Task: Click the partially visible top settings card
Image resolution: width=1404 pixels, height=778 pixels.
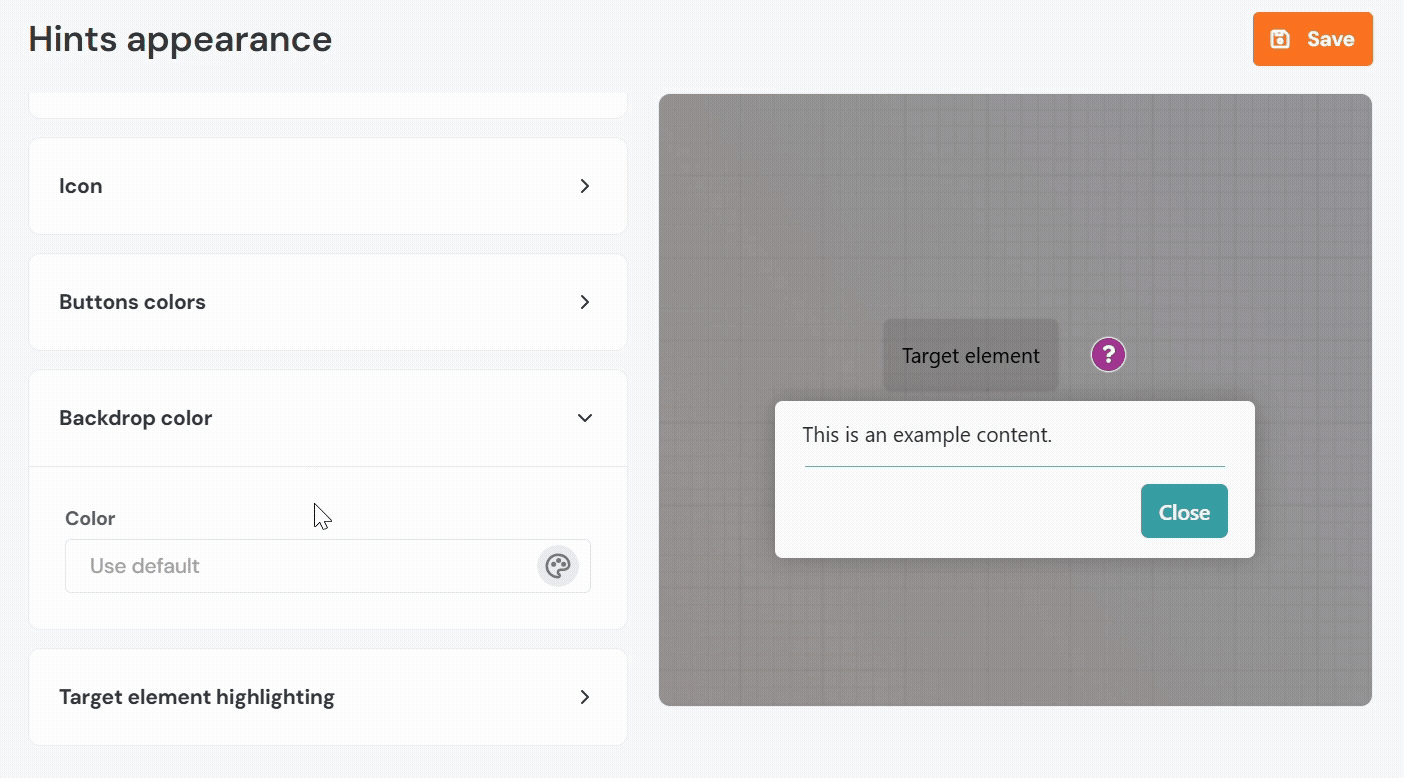Action: click(327, 104)
